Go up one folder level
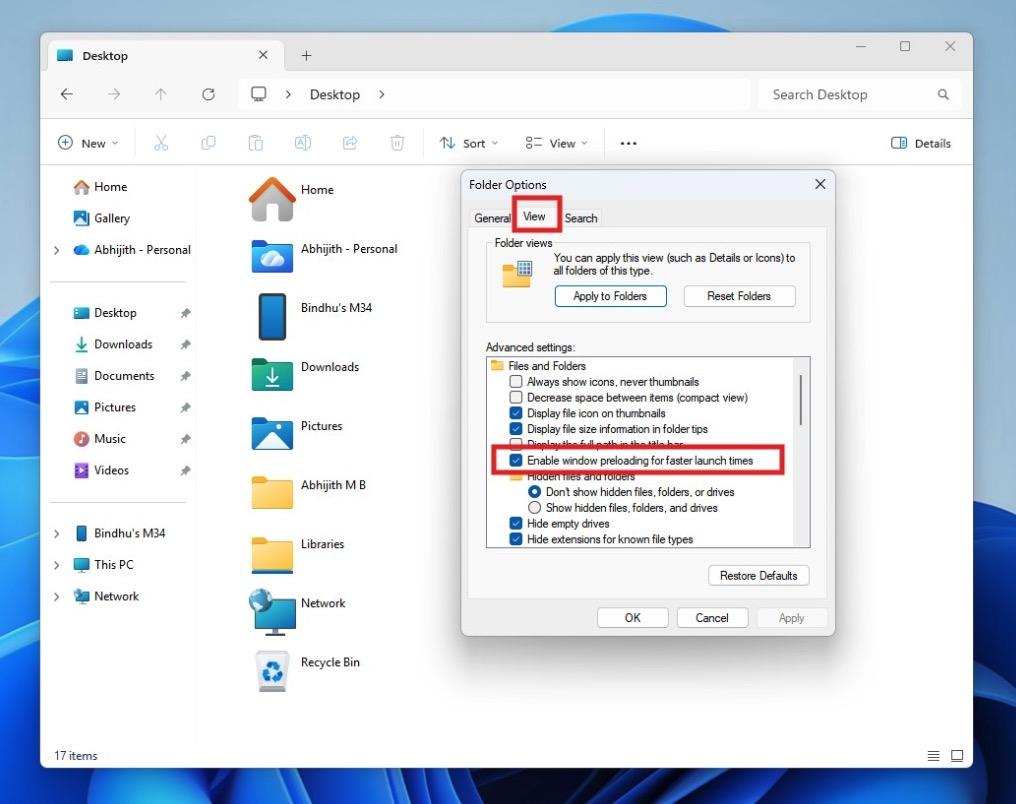 pyautogui.click(x=161, y=95)
